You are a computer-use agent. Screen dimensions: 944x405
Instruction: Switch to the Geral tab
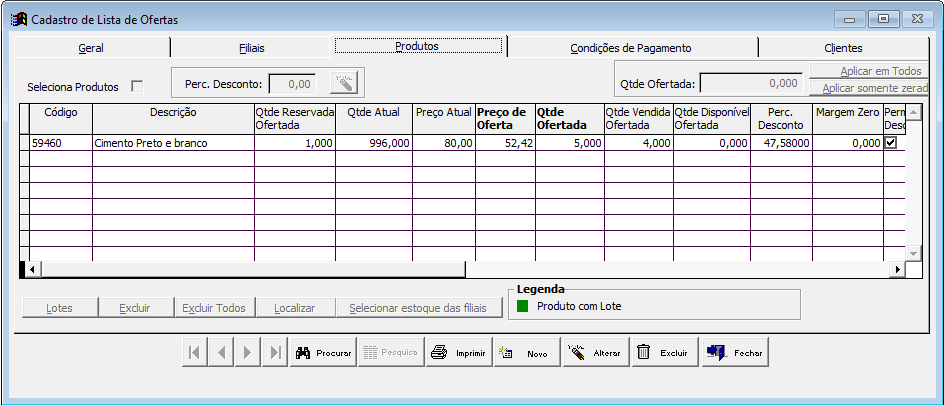tap(91, 47)
